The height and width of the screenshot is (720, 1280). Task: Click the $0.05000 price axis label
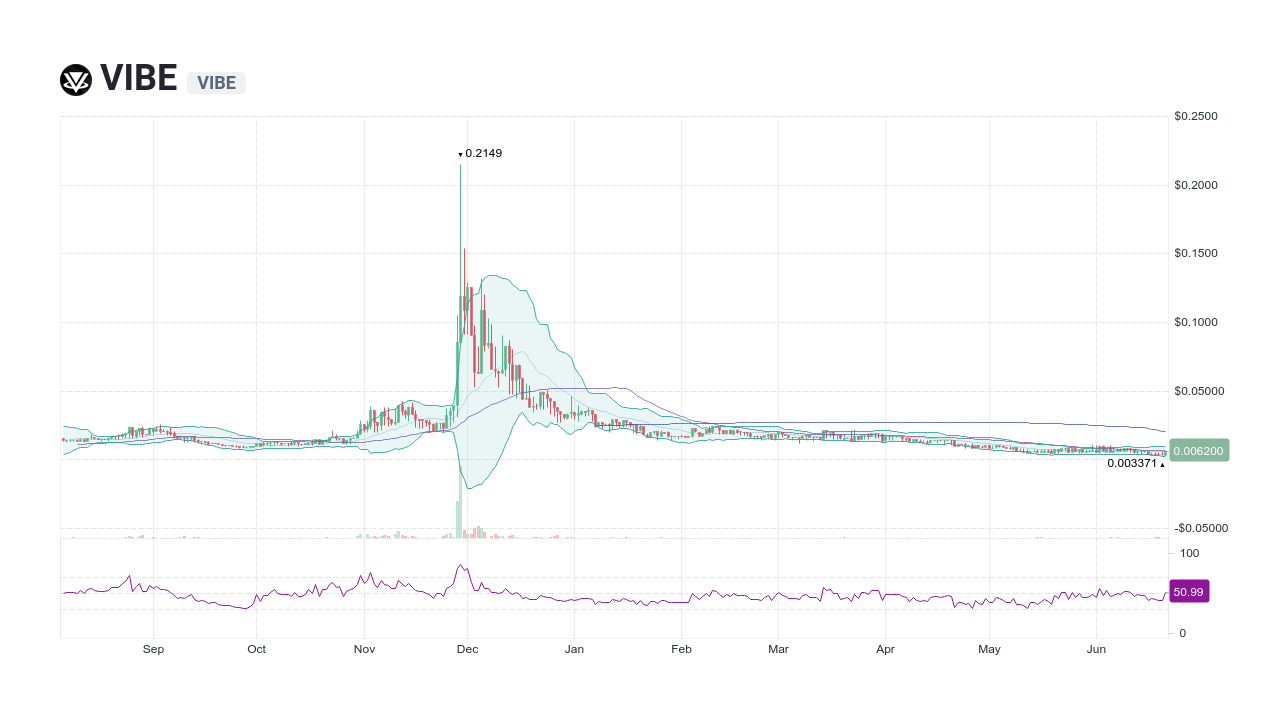[1197, 391]
